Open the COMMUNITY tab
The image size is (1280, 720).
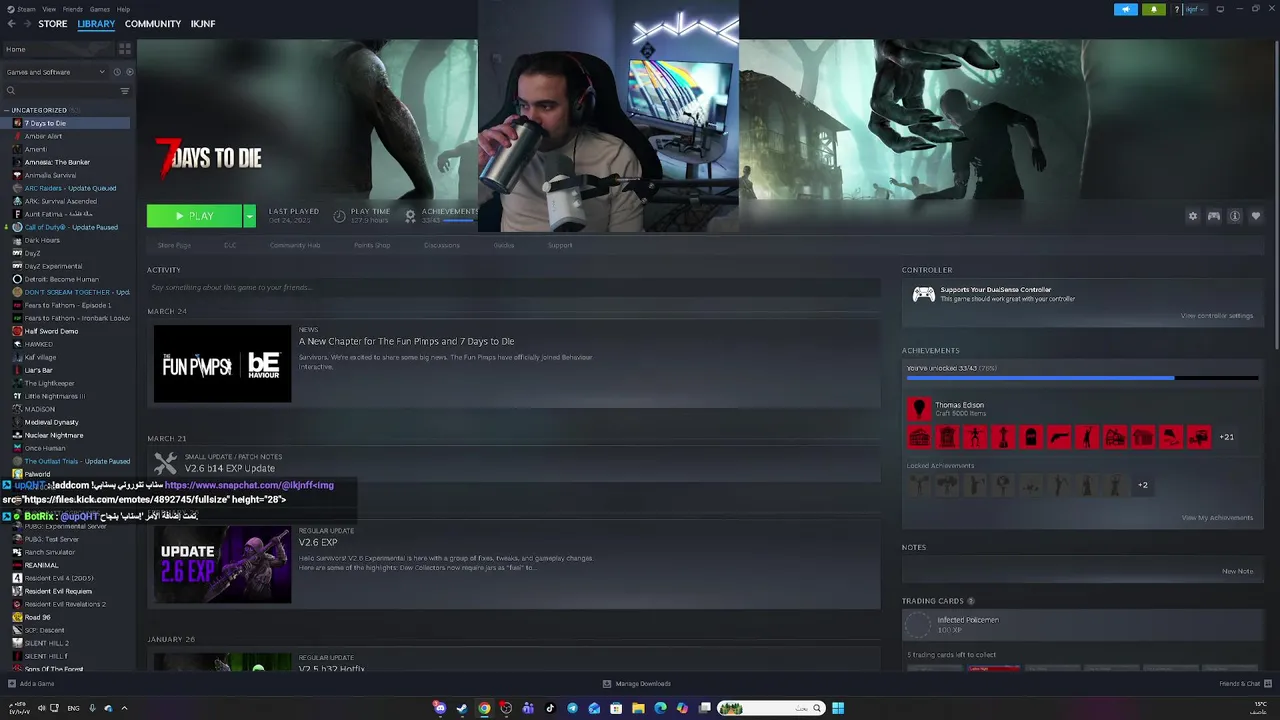pos(153,24)
